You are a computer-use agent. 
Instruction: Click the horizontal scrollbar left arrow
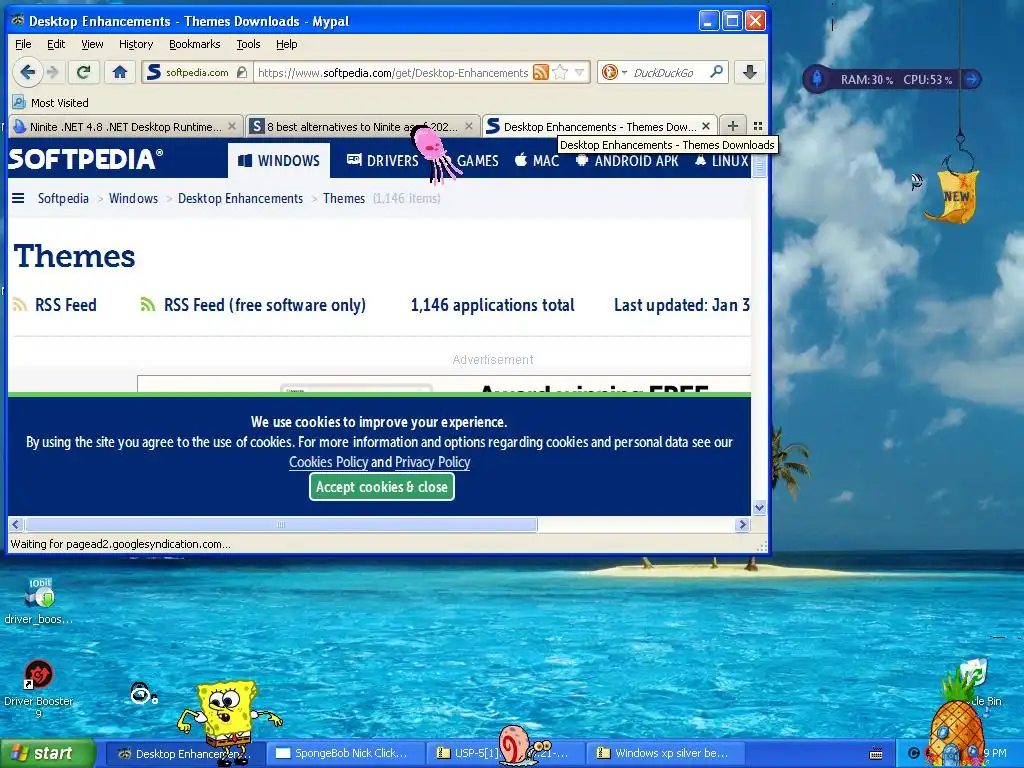(x=16, y=524)
